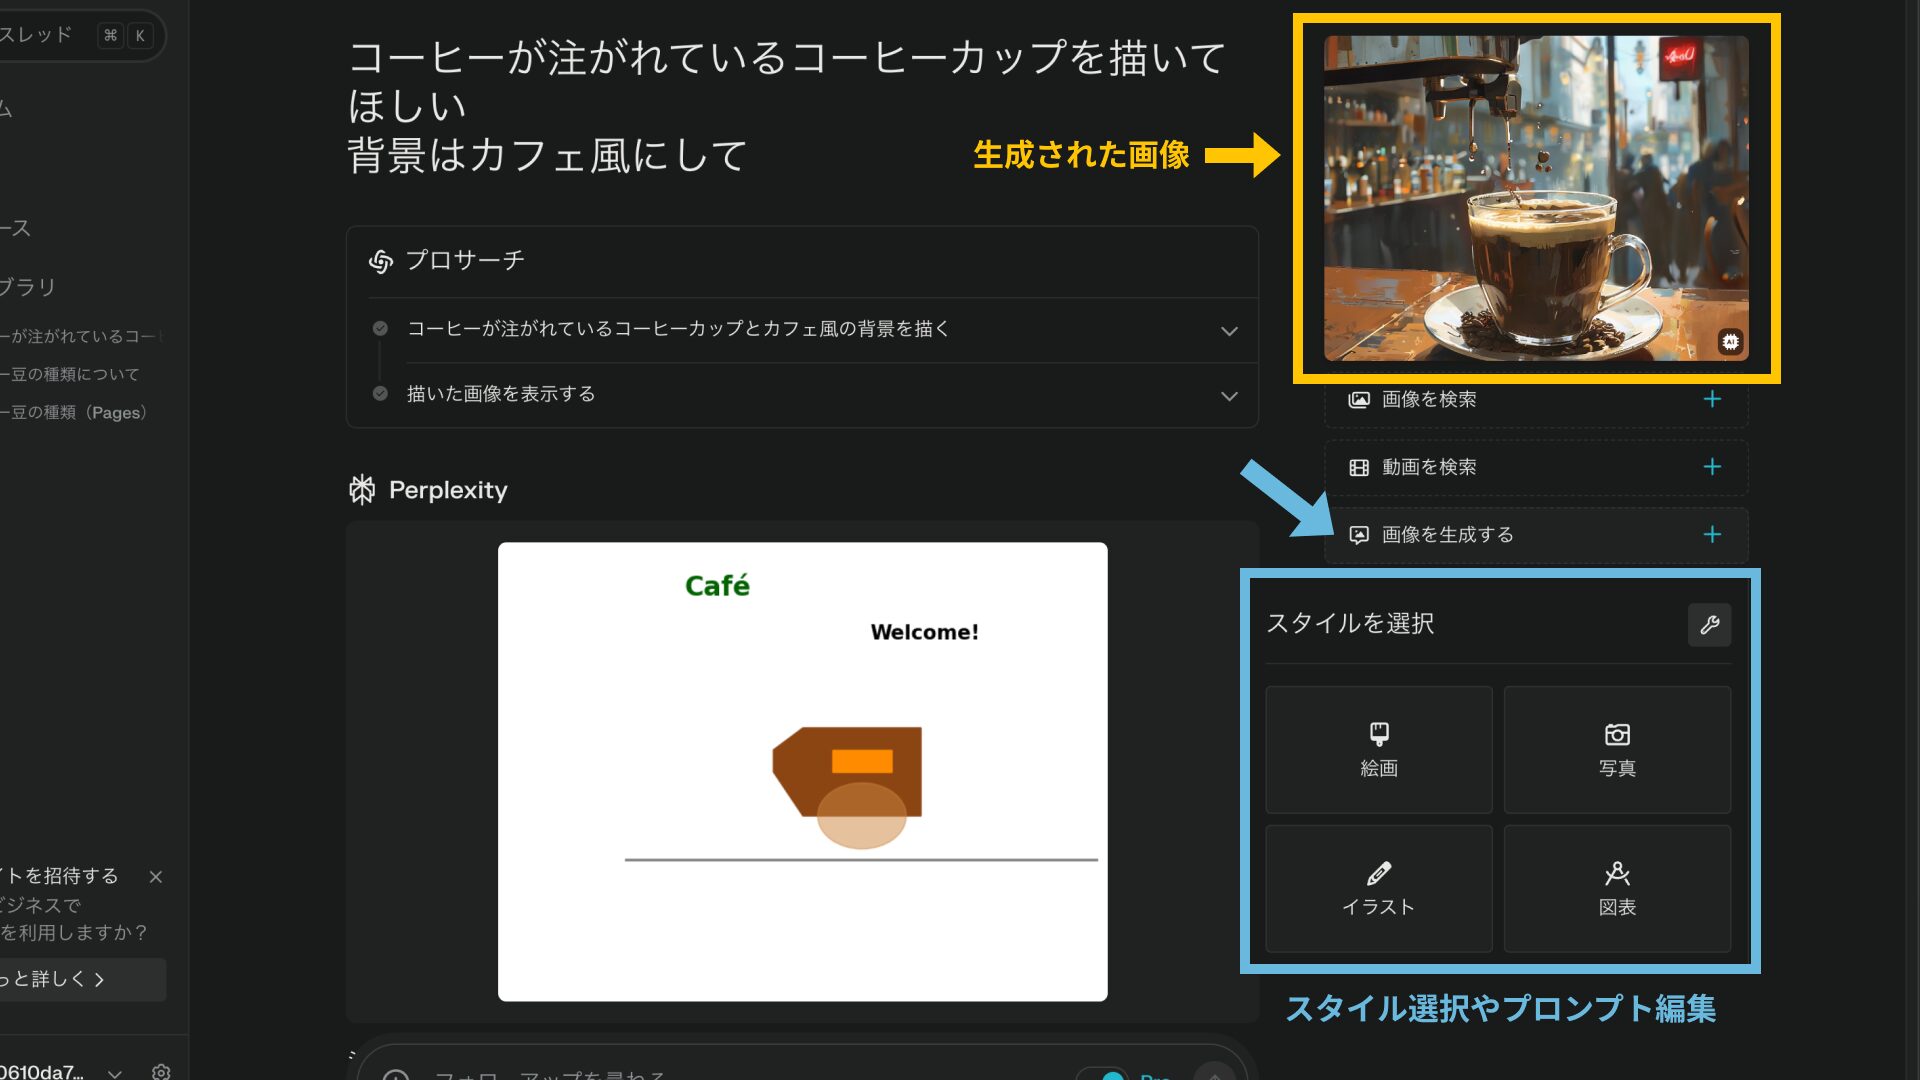Open the 一豆の種類について thread in the sidebar
Image resolution: width=1920 pixels, height=1080 pixels.
[x=70, y=374]
